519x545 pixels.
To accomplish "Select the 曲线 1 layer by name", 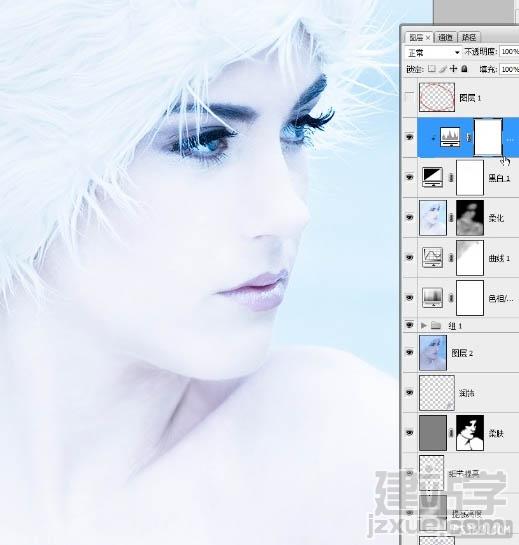I will [499, 258].
